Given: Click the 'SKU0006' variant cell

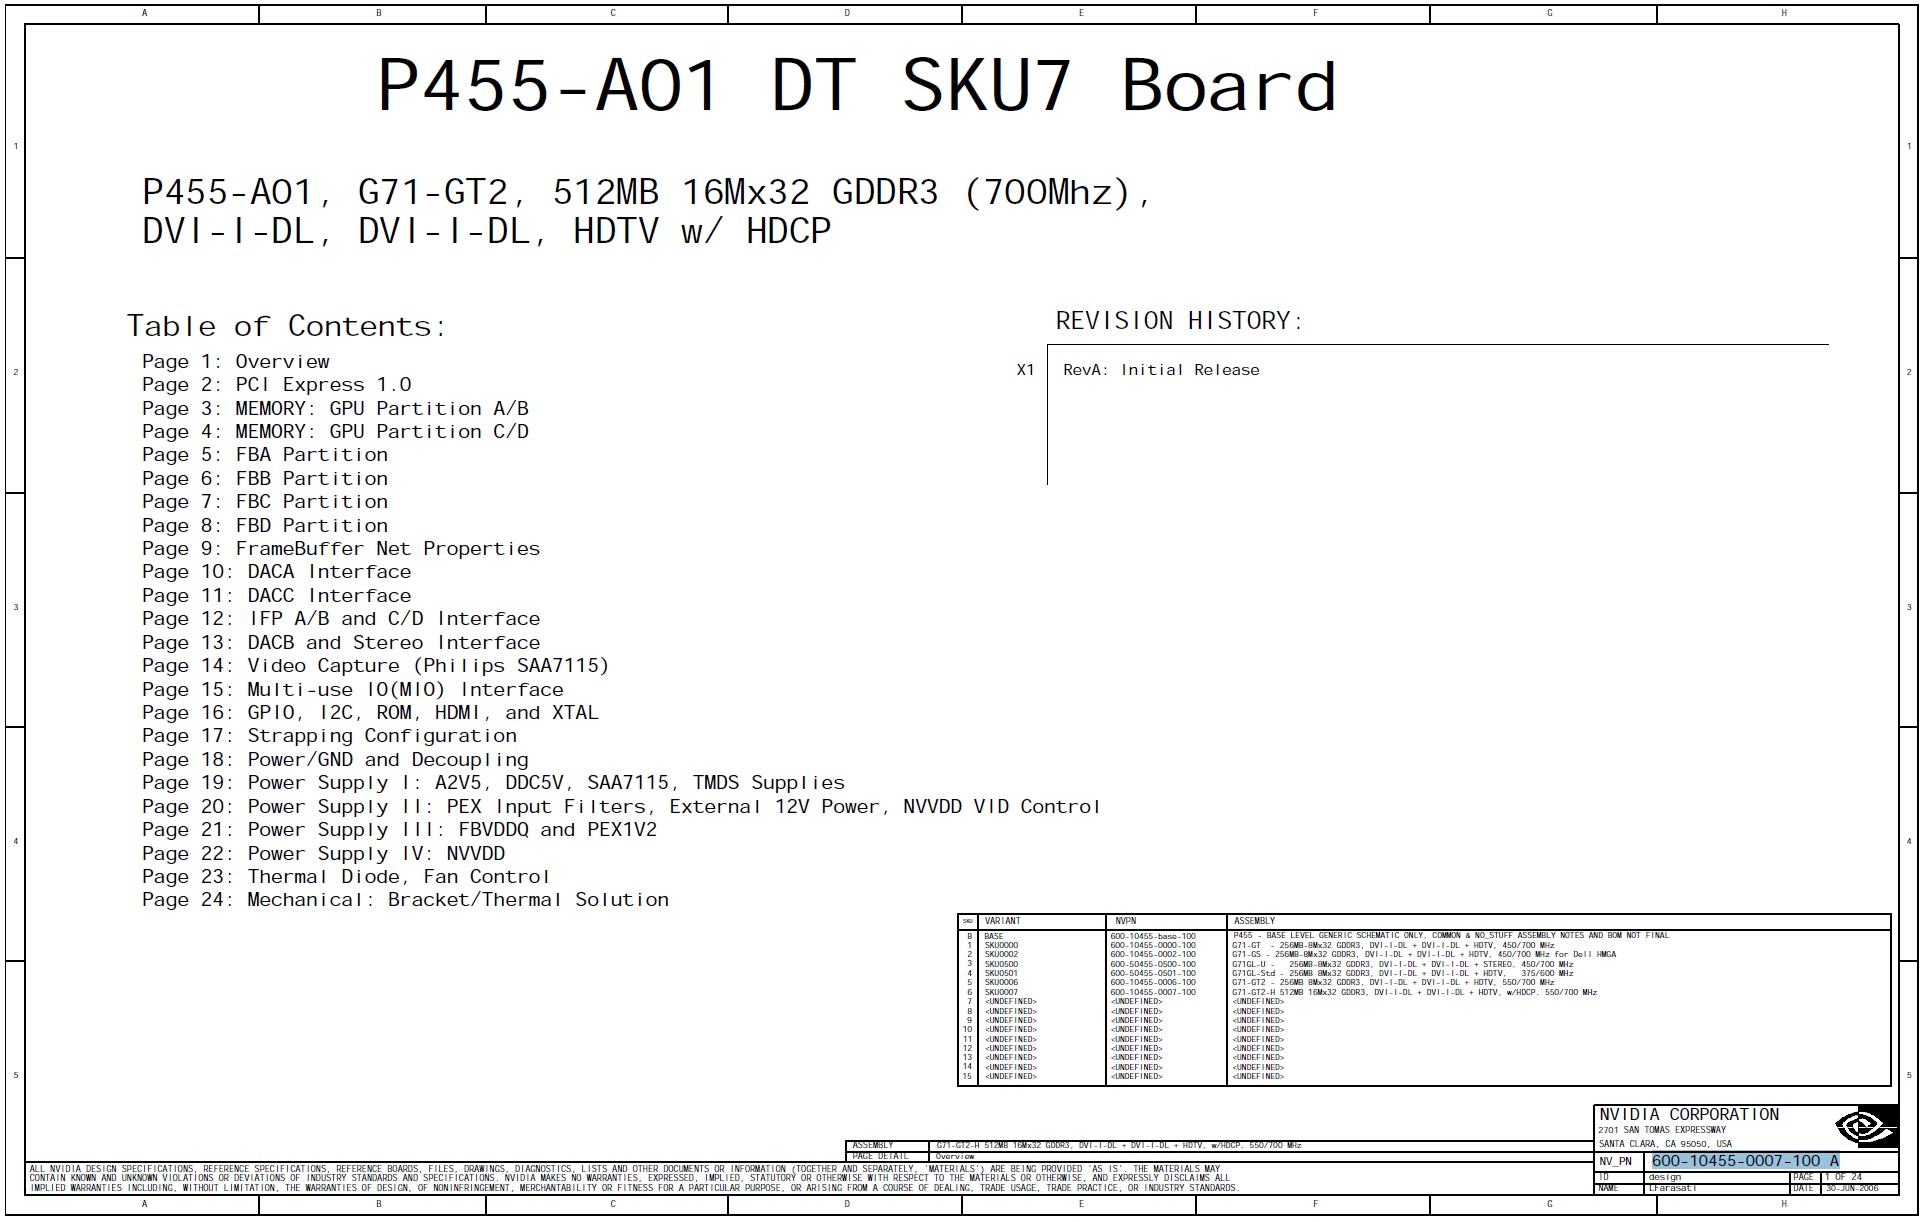Looking at the screenshot, I should pos(1001,983).
